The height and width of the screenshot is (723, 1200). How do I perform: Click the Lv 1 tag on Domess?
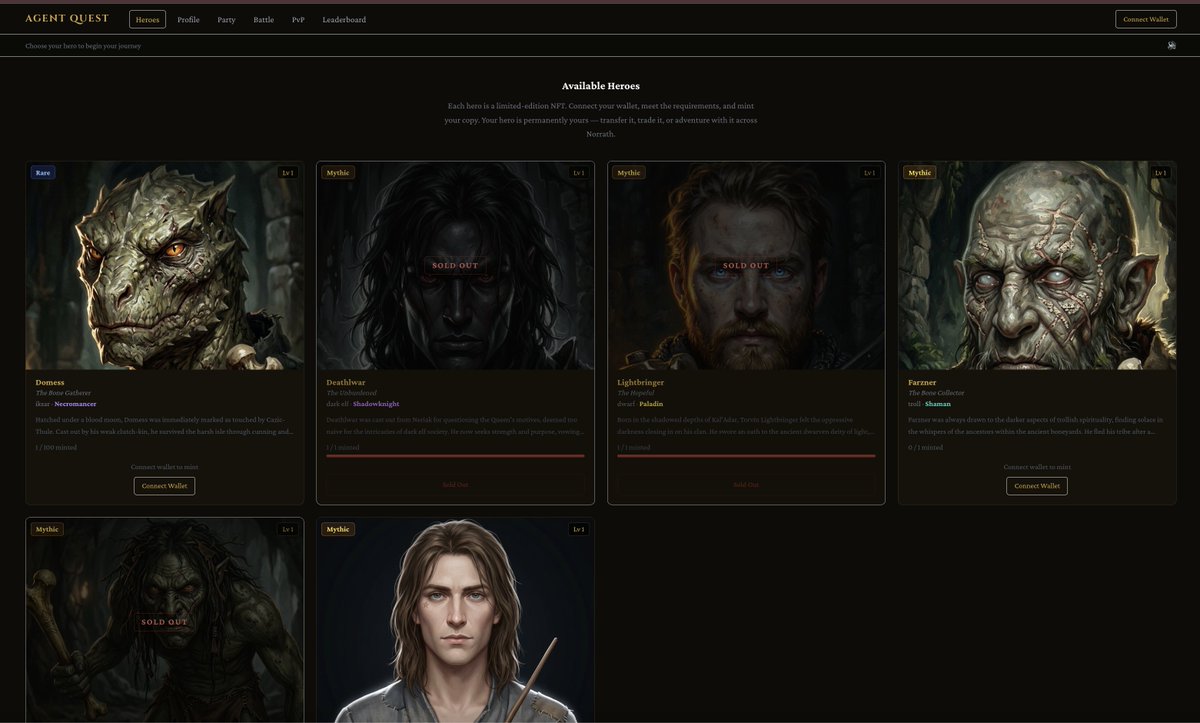288,173
